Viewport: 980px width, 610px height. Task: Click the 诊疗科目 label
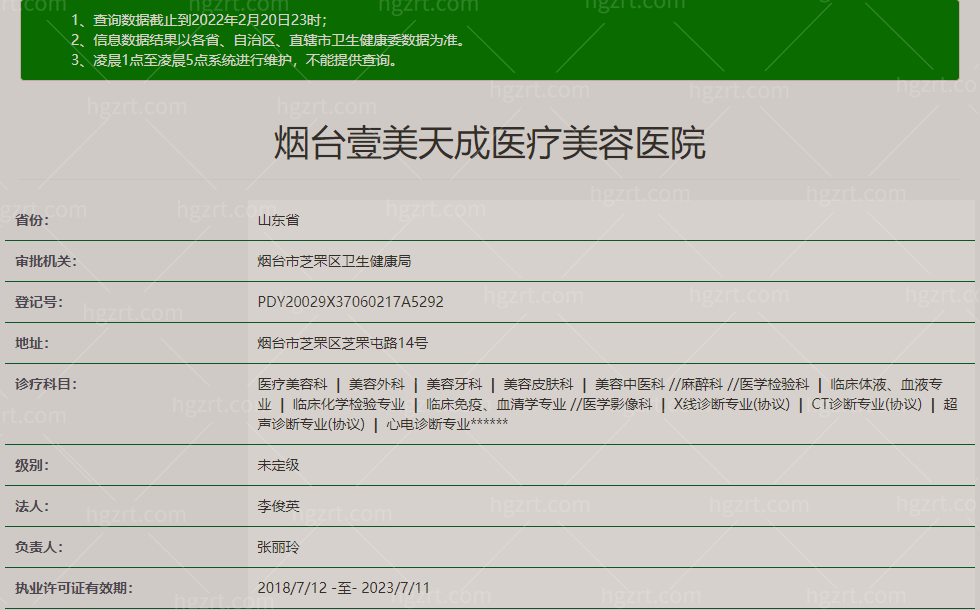click(46, 384)
